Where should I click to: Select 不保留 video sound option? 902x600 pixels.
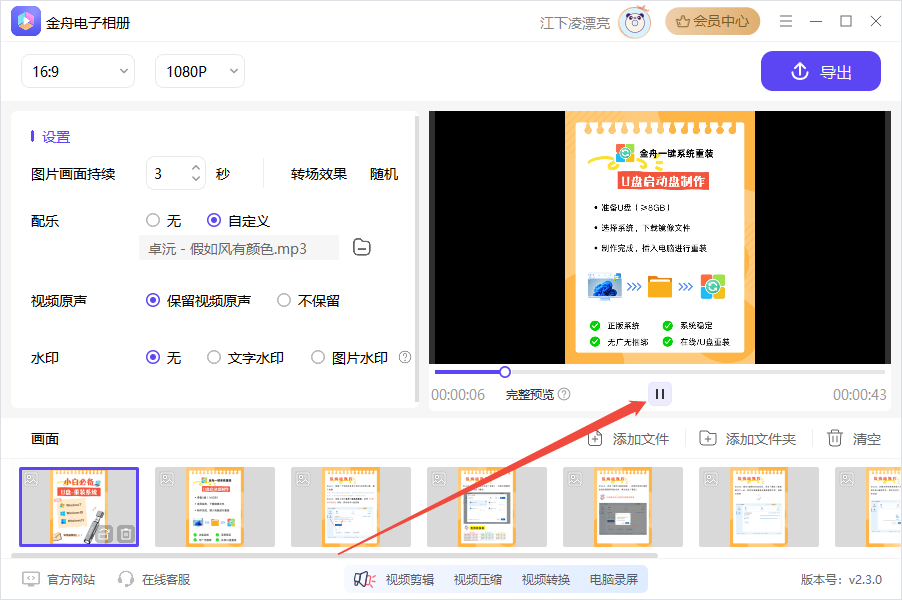309,301
